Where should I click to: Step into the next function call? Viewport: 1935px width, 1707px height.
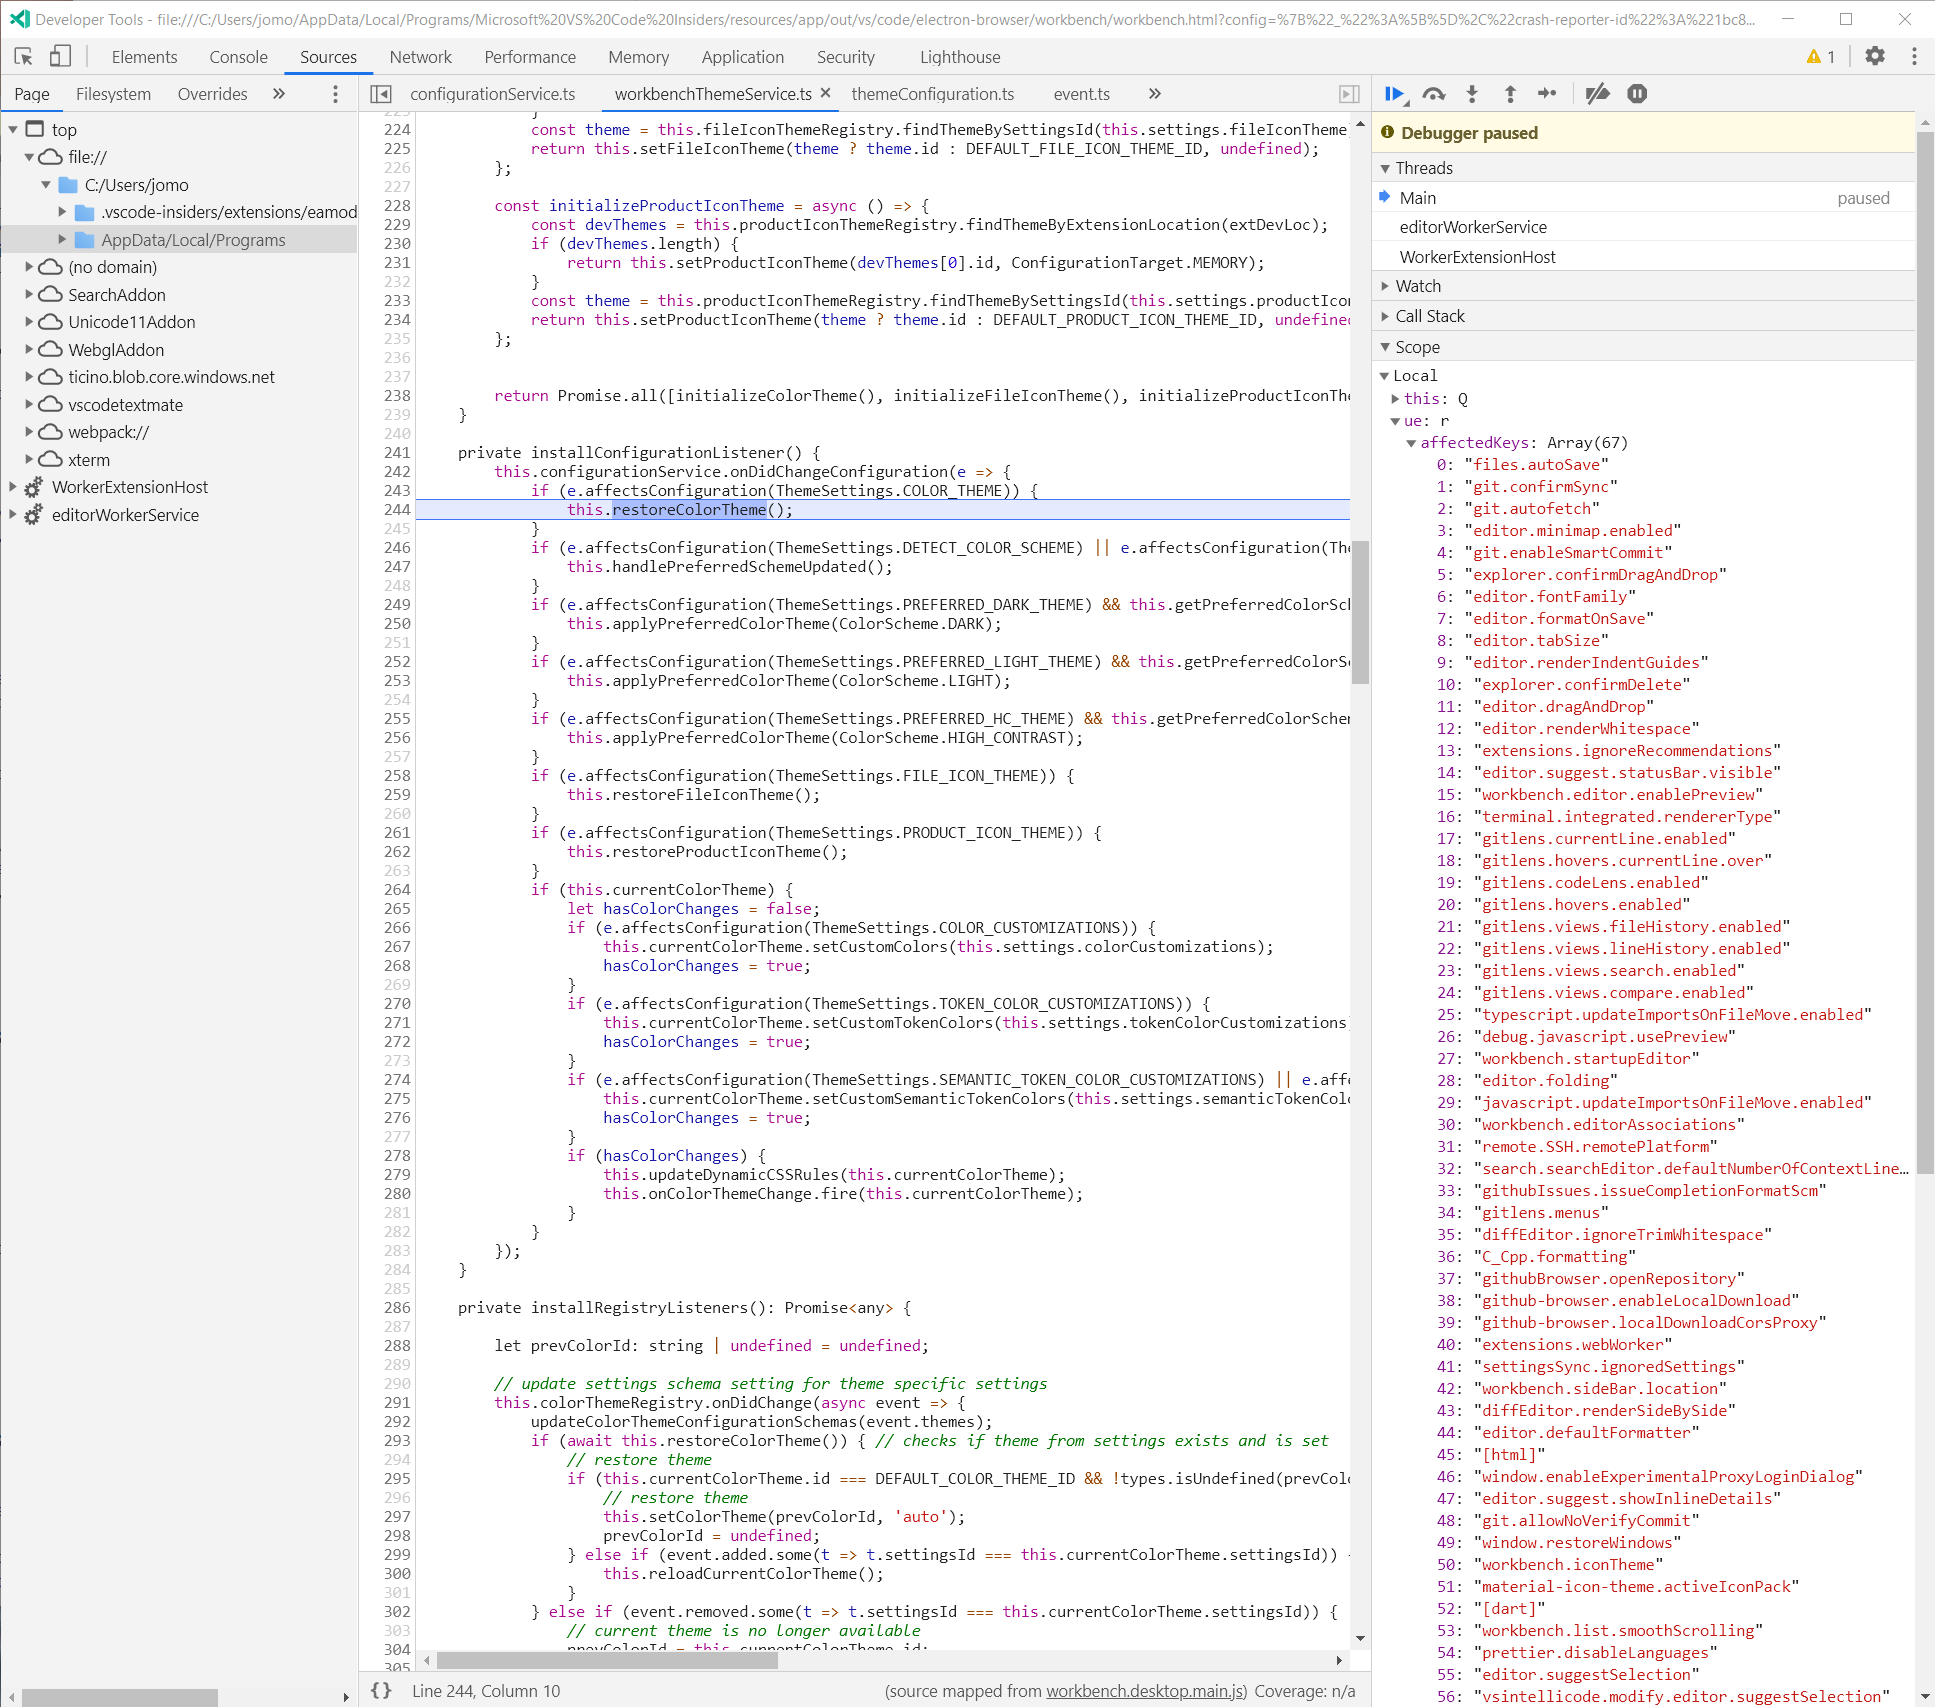pyautogui.click(x=1472, y=93)
